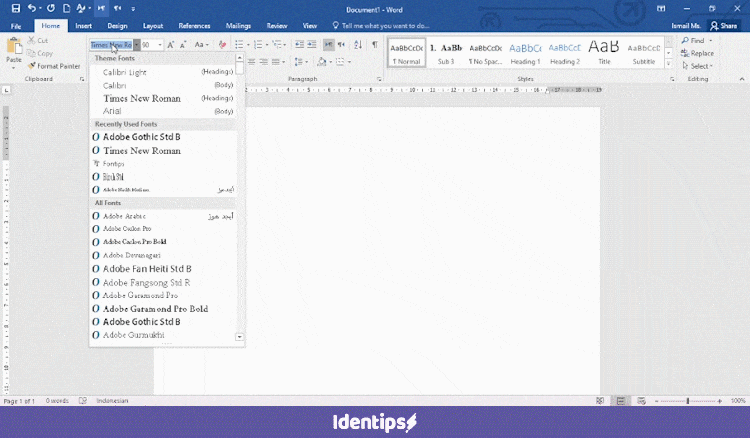Open the Insert ribbon tab

click(x=84, y=25)
